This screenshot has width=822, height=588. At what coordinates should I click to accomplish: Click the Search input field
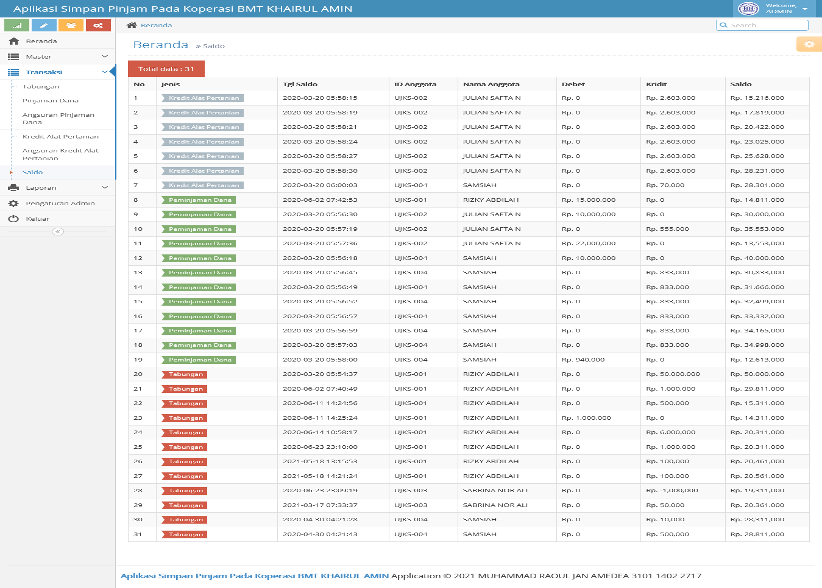coord(762,25)
